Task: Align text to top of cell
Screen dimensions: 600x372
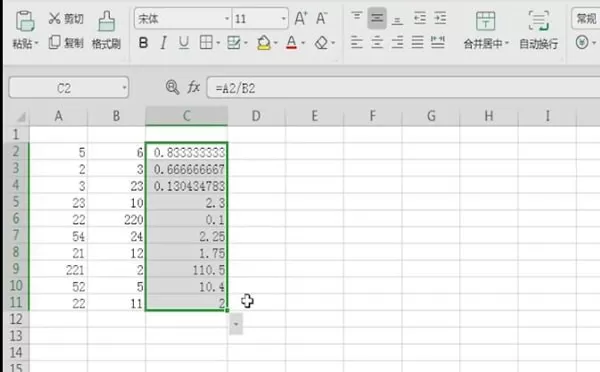Action: click(357, 16)
